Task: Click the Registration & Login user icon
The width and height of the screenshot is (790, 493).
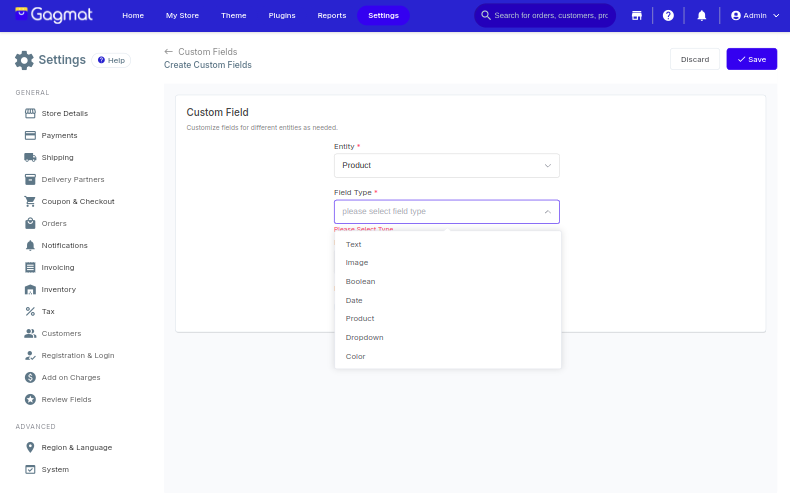Action: point(30,356)
